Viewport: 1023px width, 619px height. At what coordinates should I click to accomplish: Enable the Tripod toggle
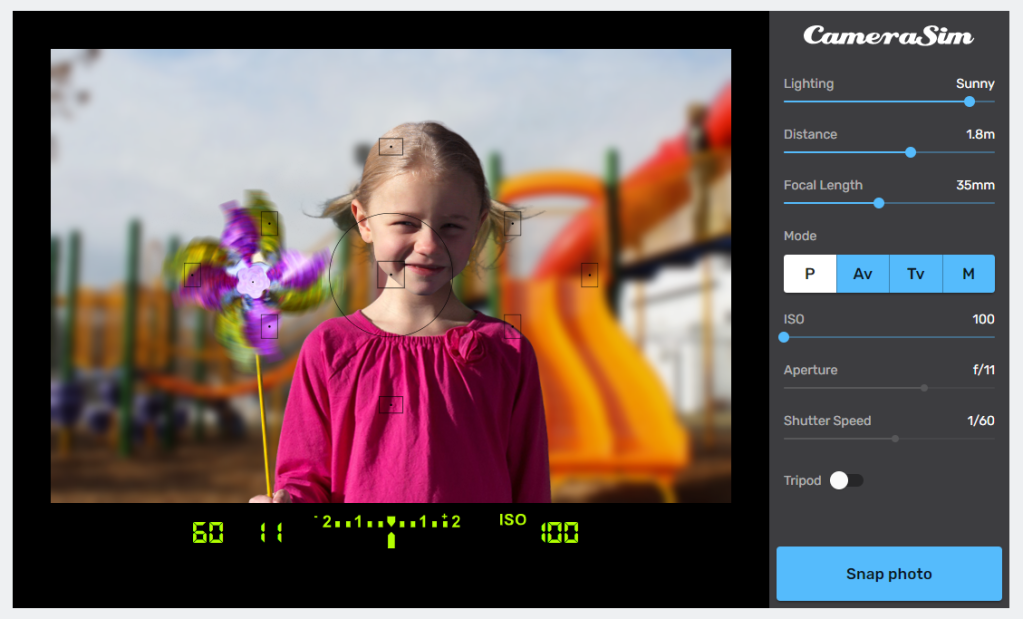click(847, 481)
